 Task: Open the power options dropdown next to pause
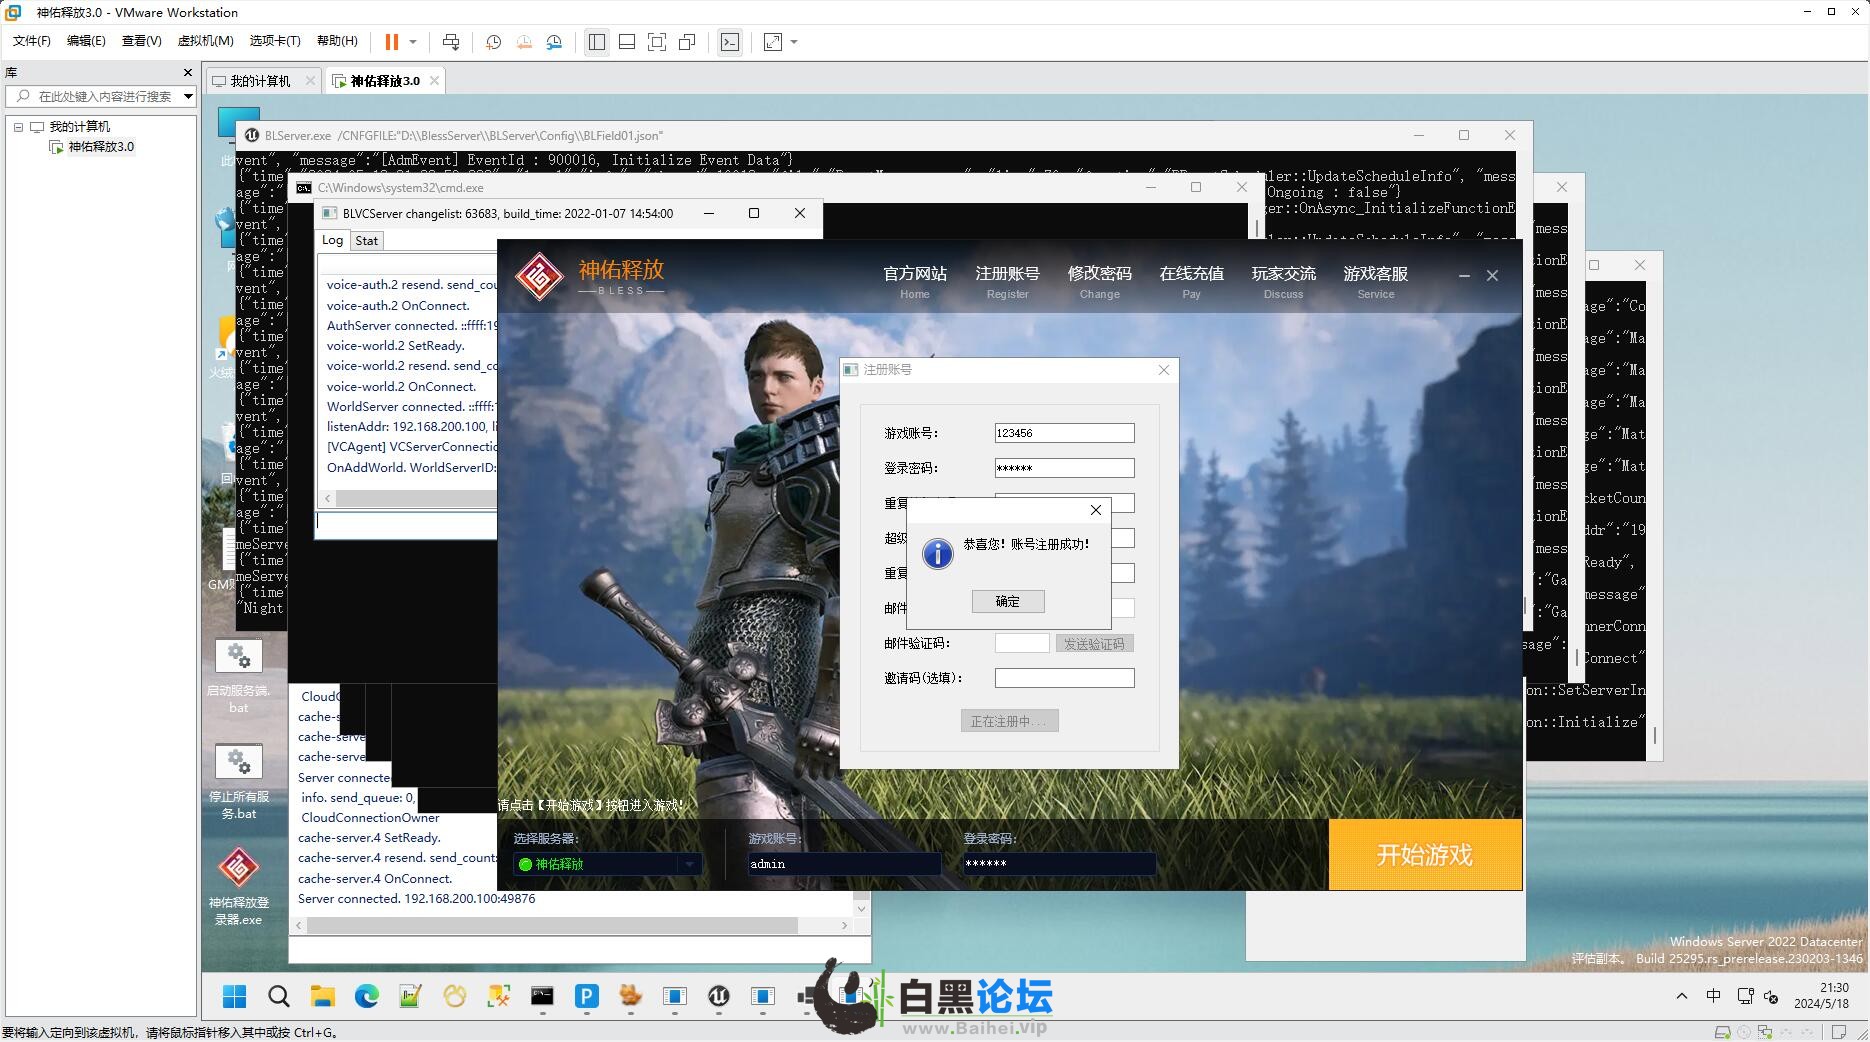412,42
